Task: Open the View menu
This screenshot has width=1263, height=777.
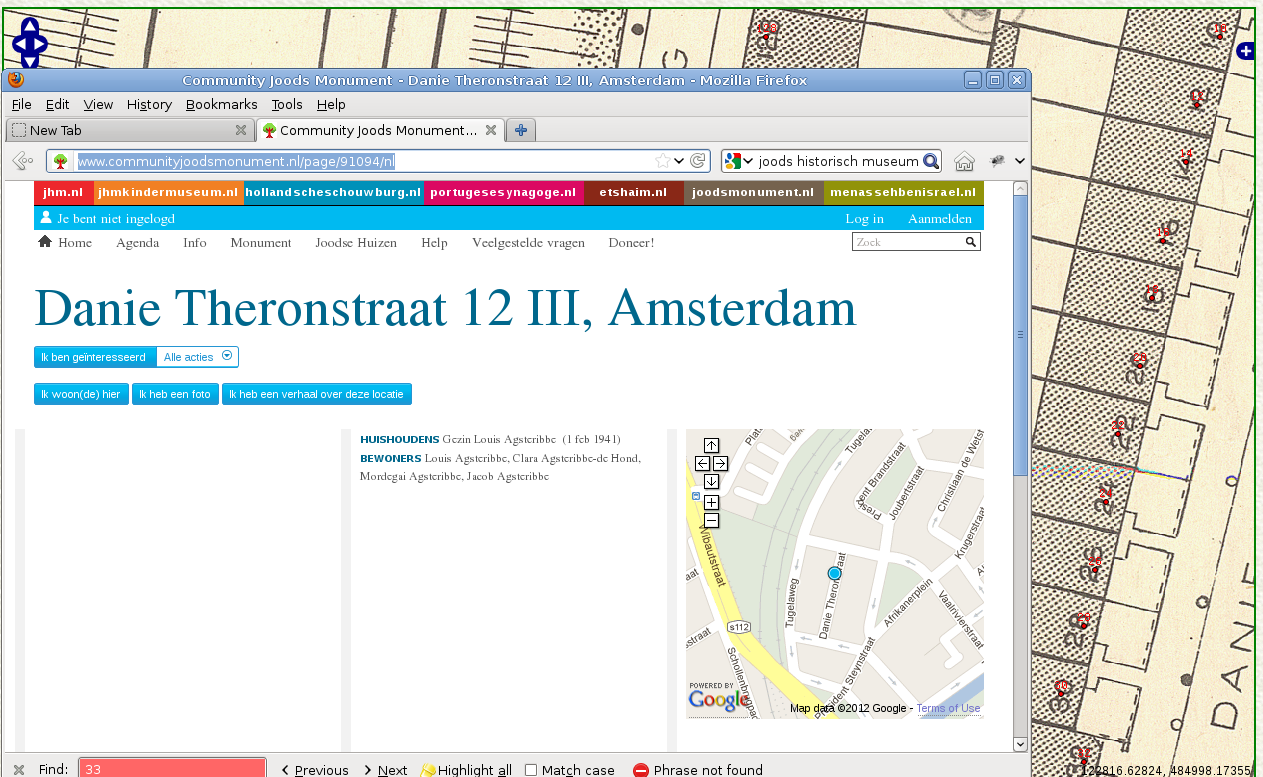Action: [x=98, y=104]
